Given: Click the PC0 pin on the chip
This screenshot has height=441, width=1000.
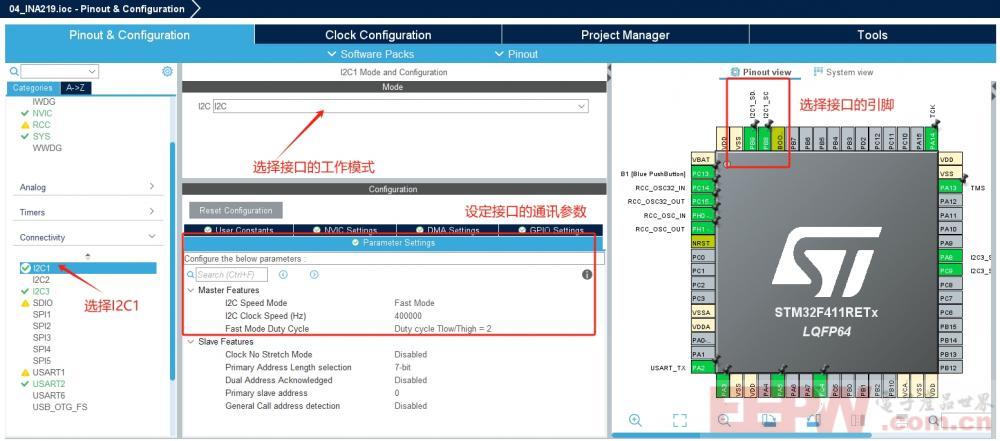Looking at the screenshot, I should [x=702, y=257].
